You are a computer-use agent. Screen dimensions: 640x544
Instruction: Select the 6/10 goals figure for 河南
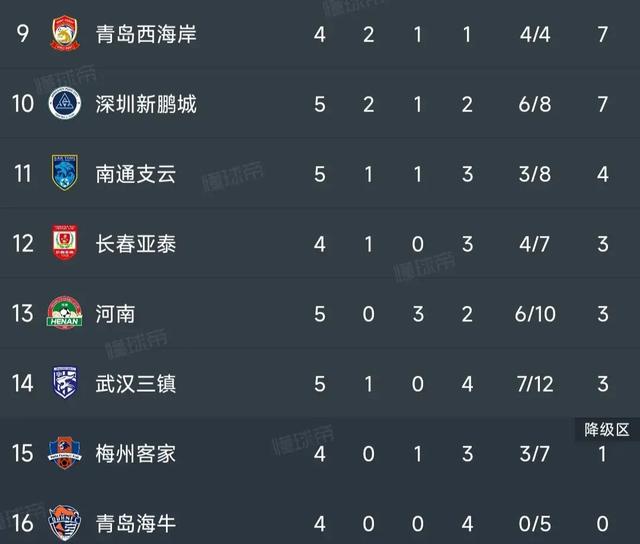535,314
